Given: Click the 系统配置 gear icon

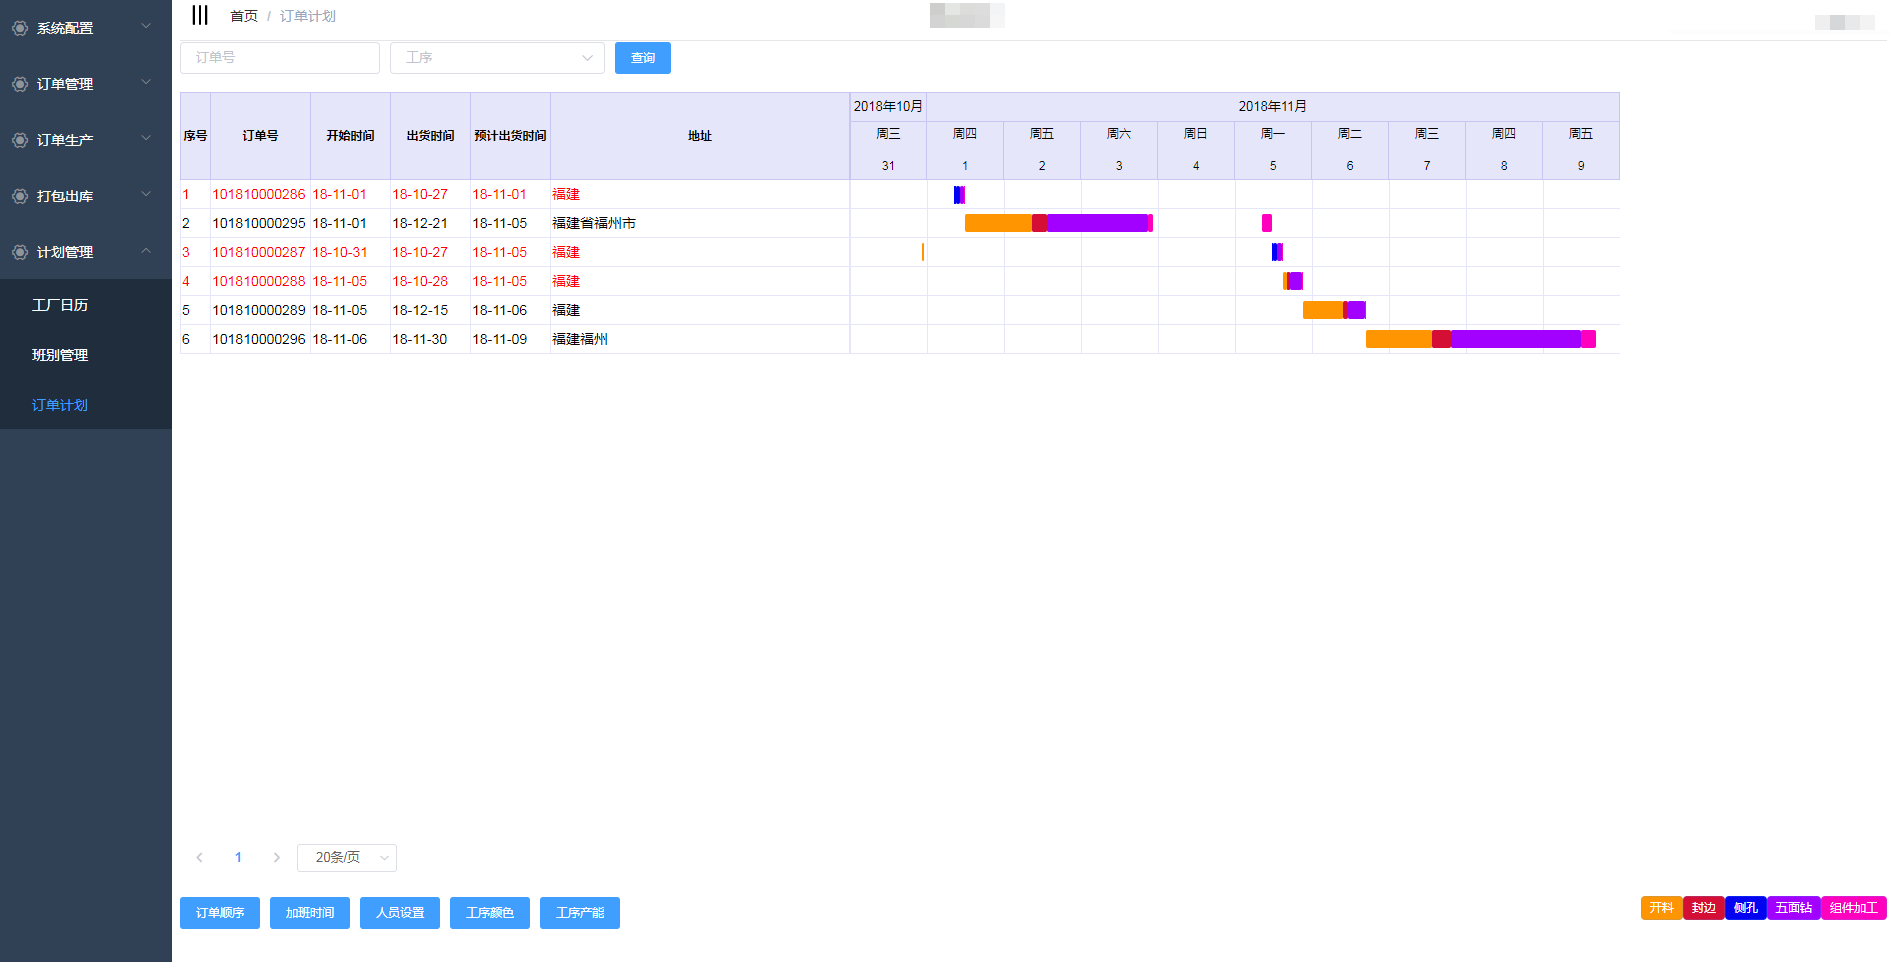Looking at the screenshot, I should coord(20,28).
